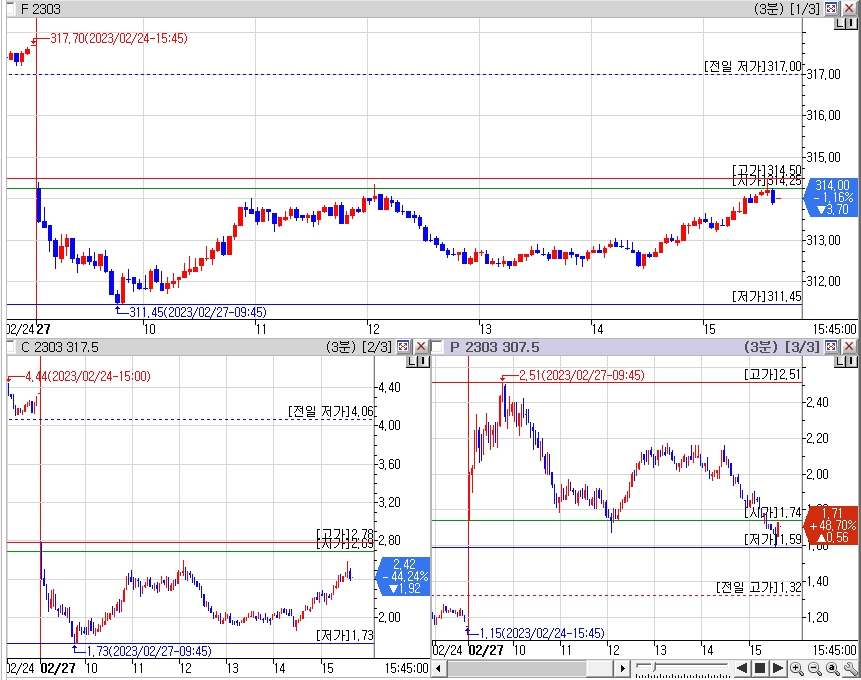This screenshot has height=680, width=861.
Task: Click the 4.44 high marker label
Action: click(x=88, y=376)
